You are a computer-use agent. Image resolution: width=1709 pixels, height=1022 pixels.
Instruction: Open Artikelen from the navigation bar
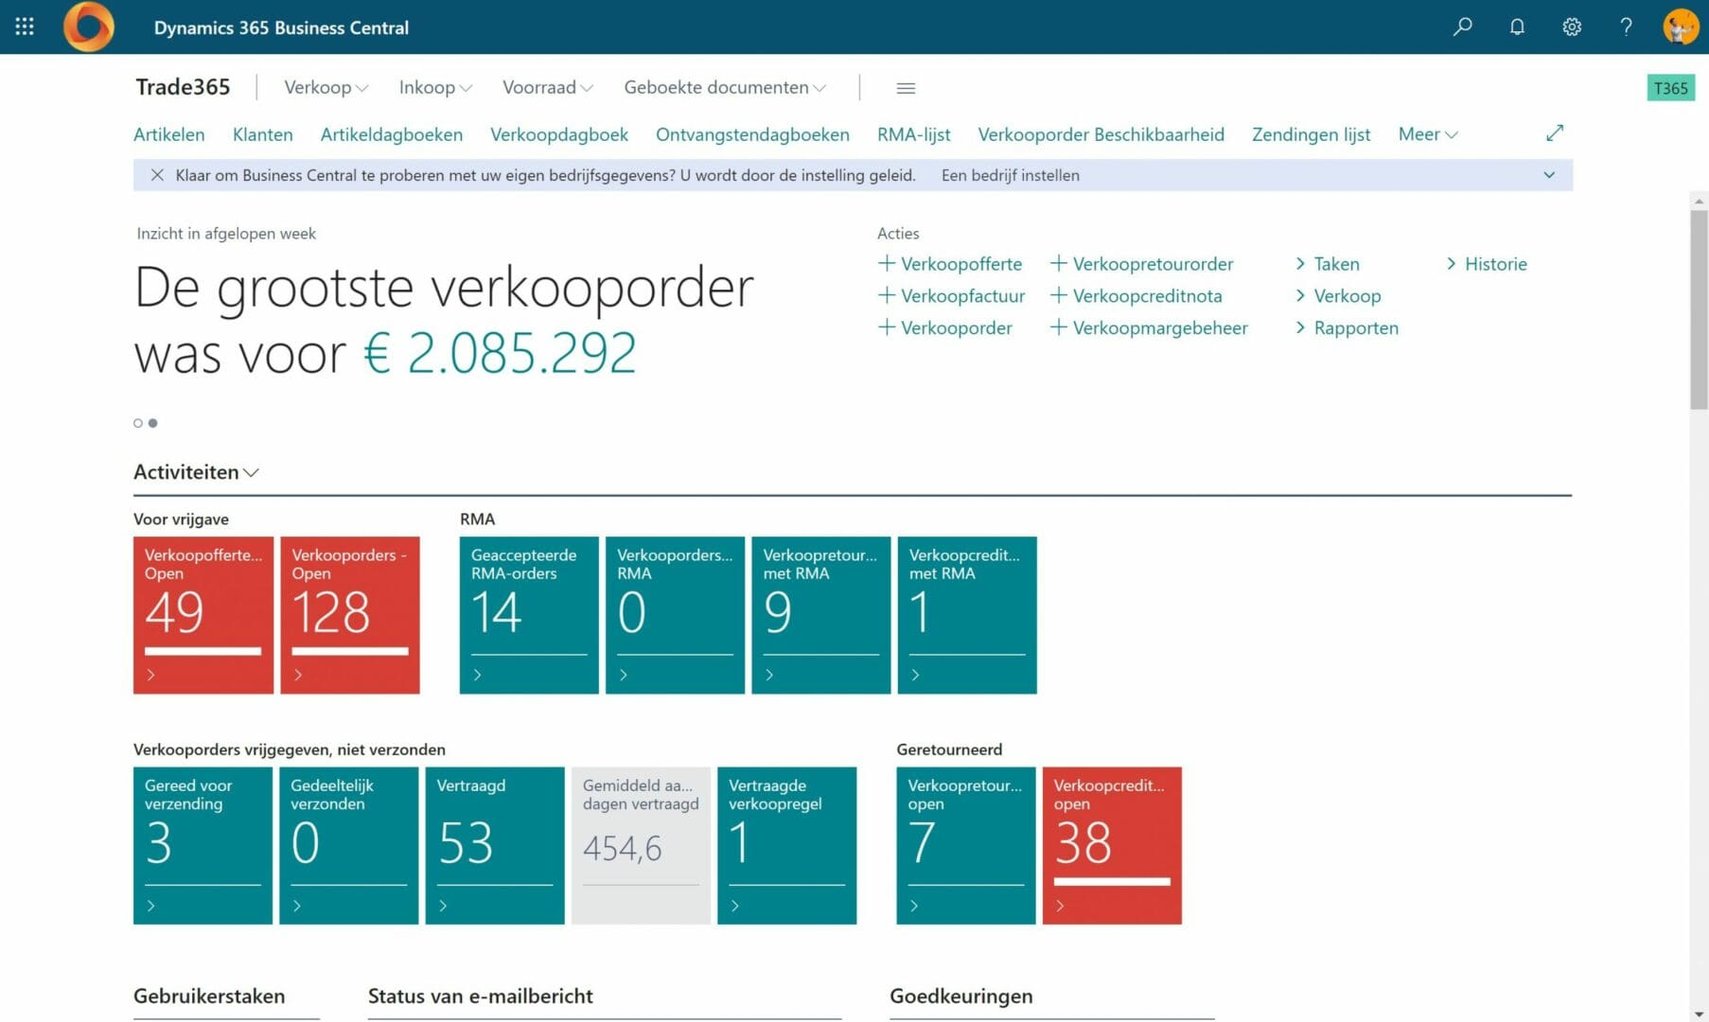(169, 134)
